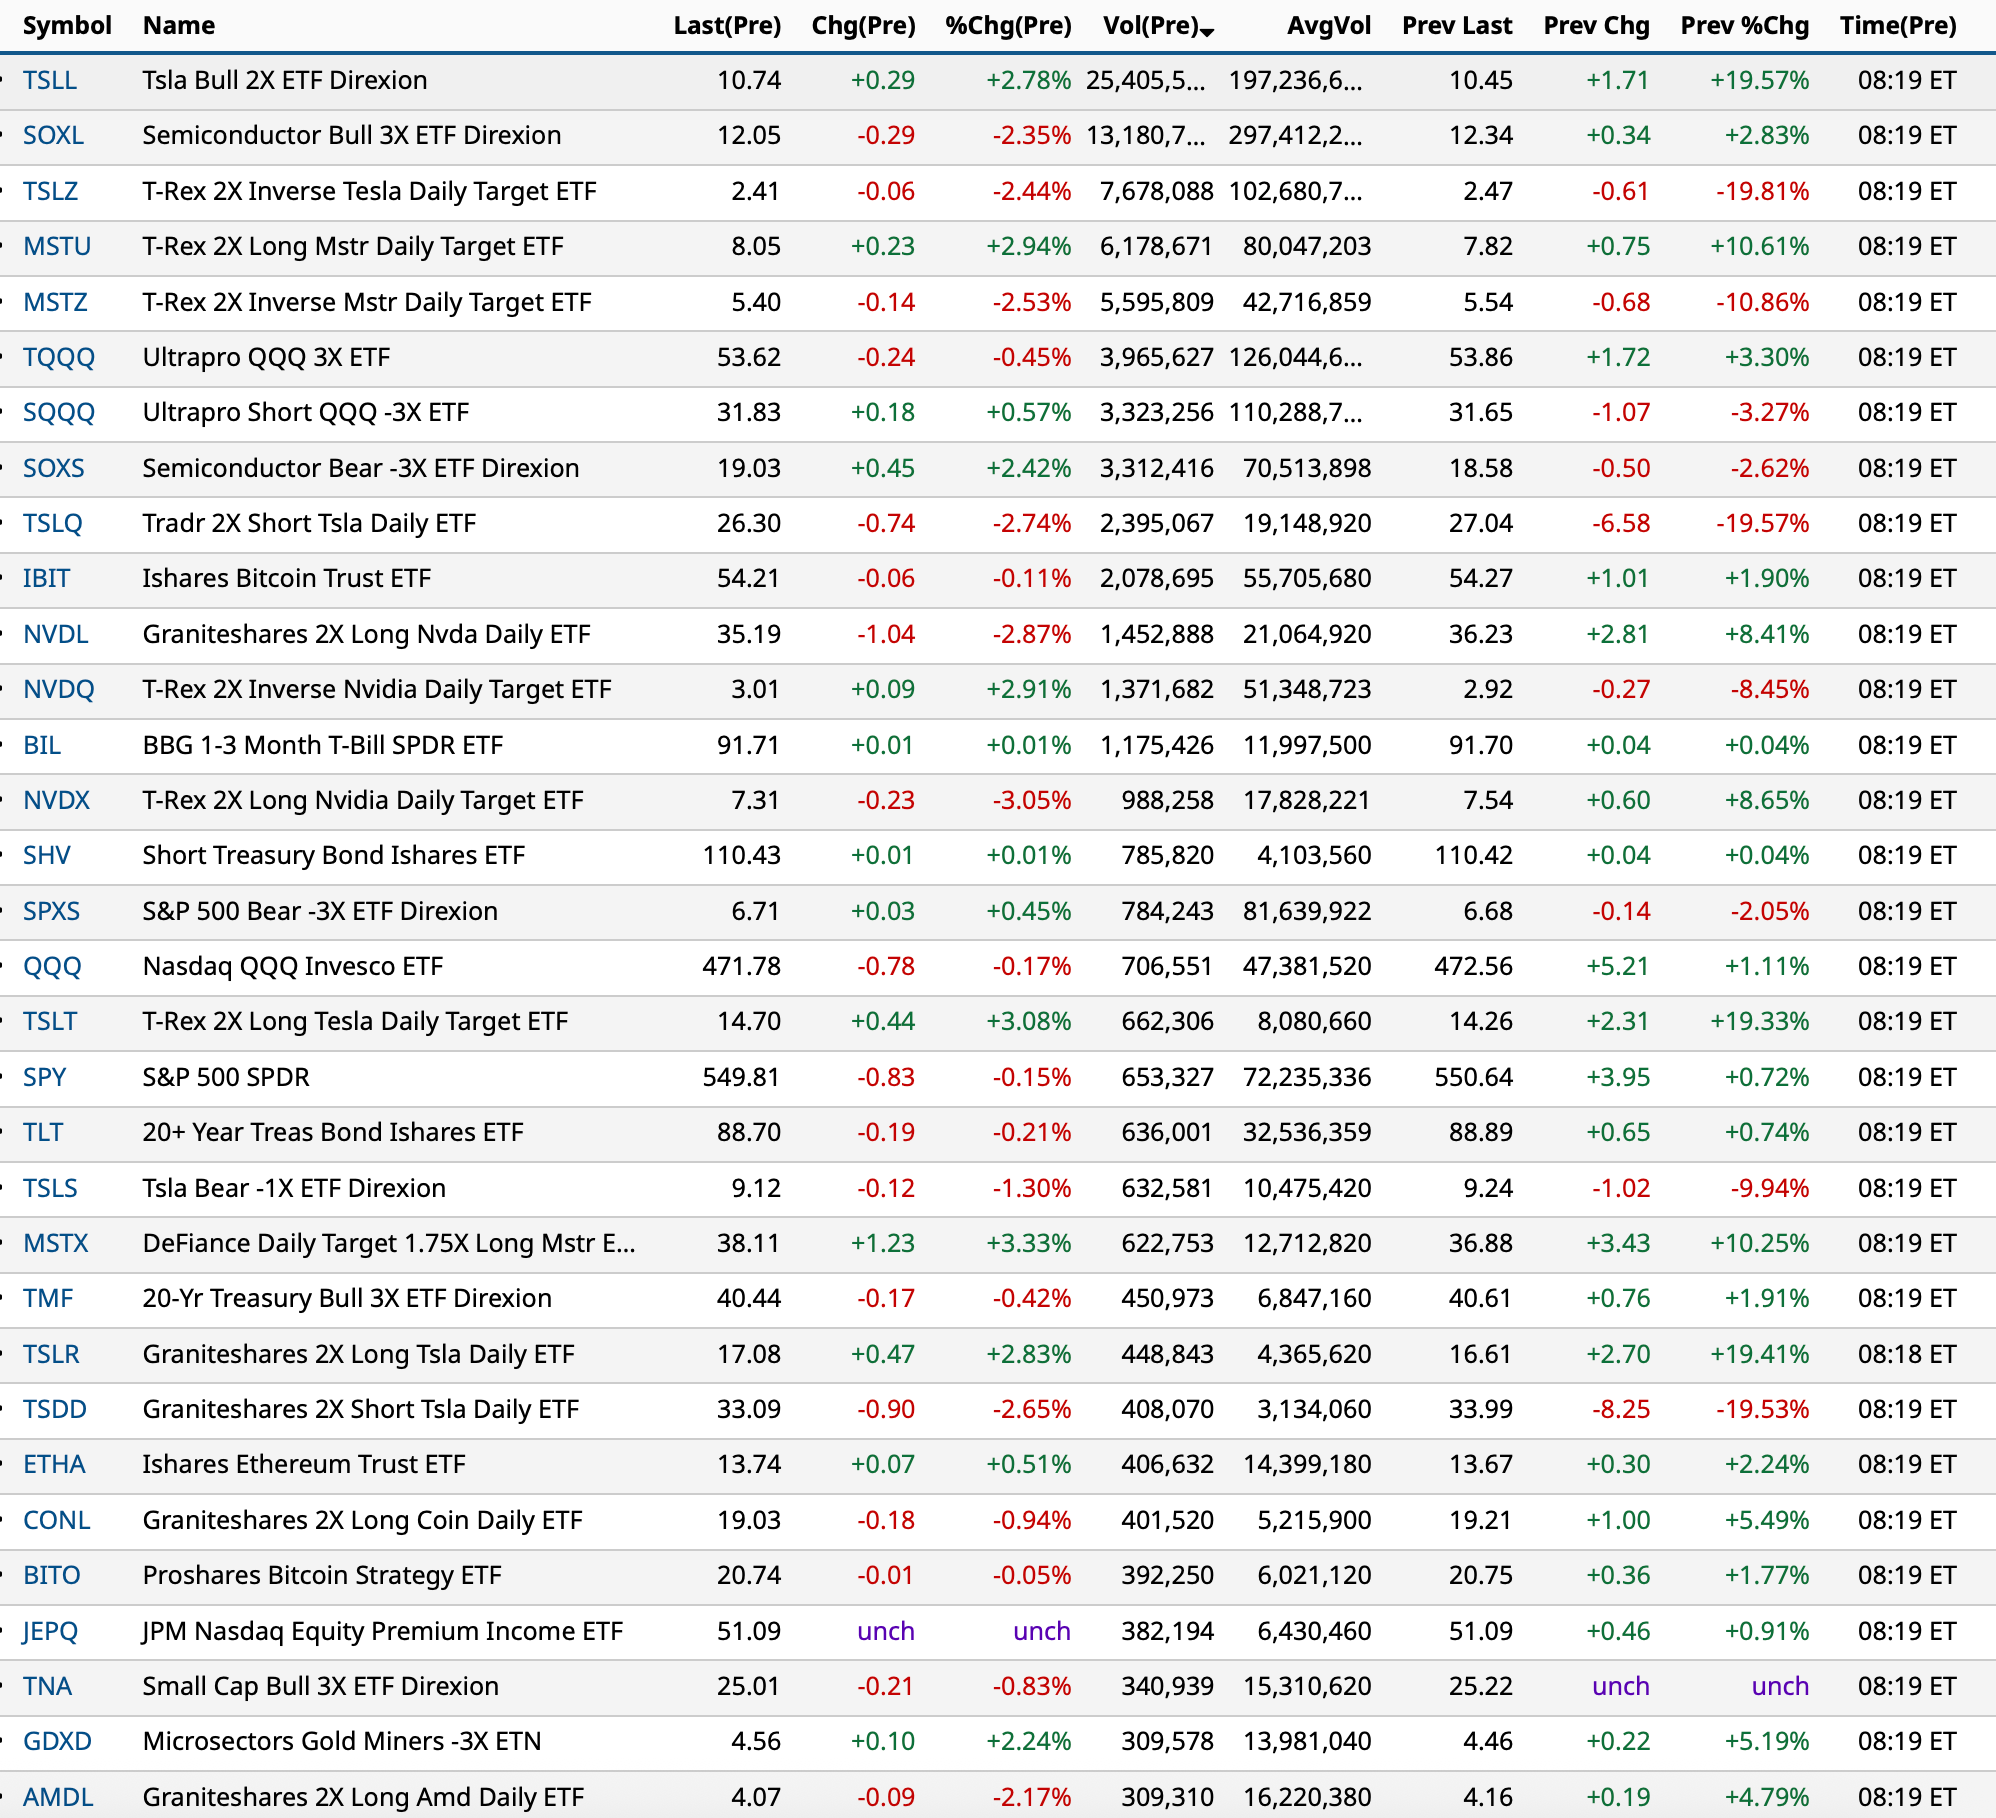Viewport: 1996px width, 1818px height.
Task: Open the JEPQ ticker link
Action: tap(50, 1631)
